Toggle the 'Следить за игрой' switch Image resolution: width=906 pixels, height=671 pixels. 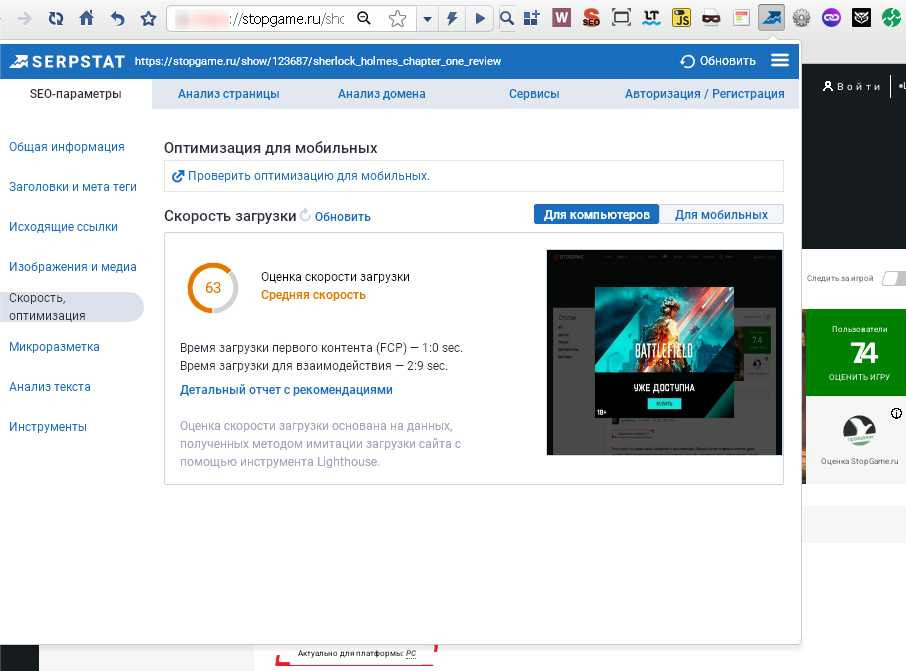coord(892,278)
